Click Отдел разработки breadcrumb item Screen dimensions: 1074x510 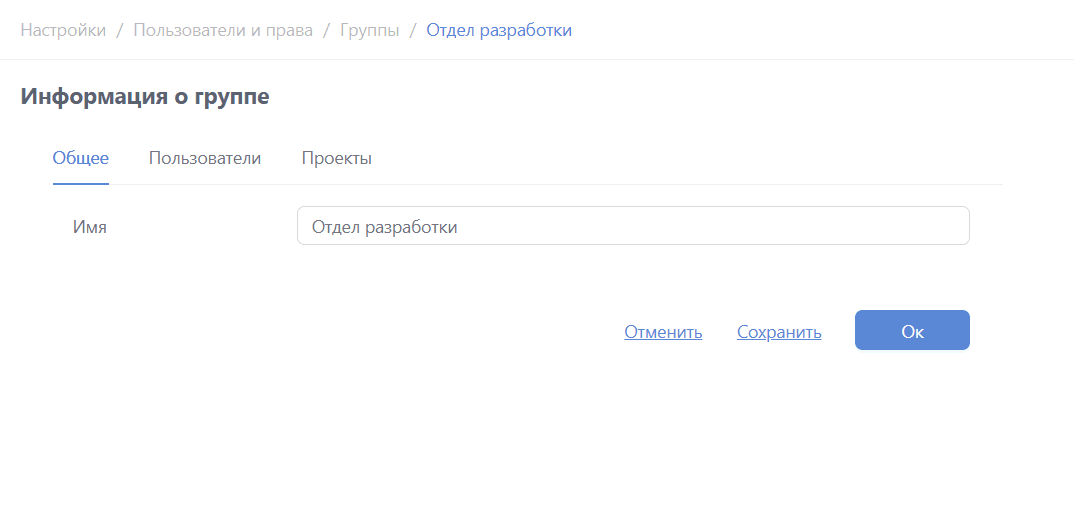pyautogui.click(x=499, y=30)
